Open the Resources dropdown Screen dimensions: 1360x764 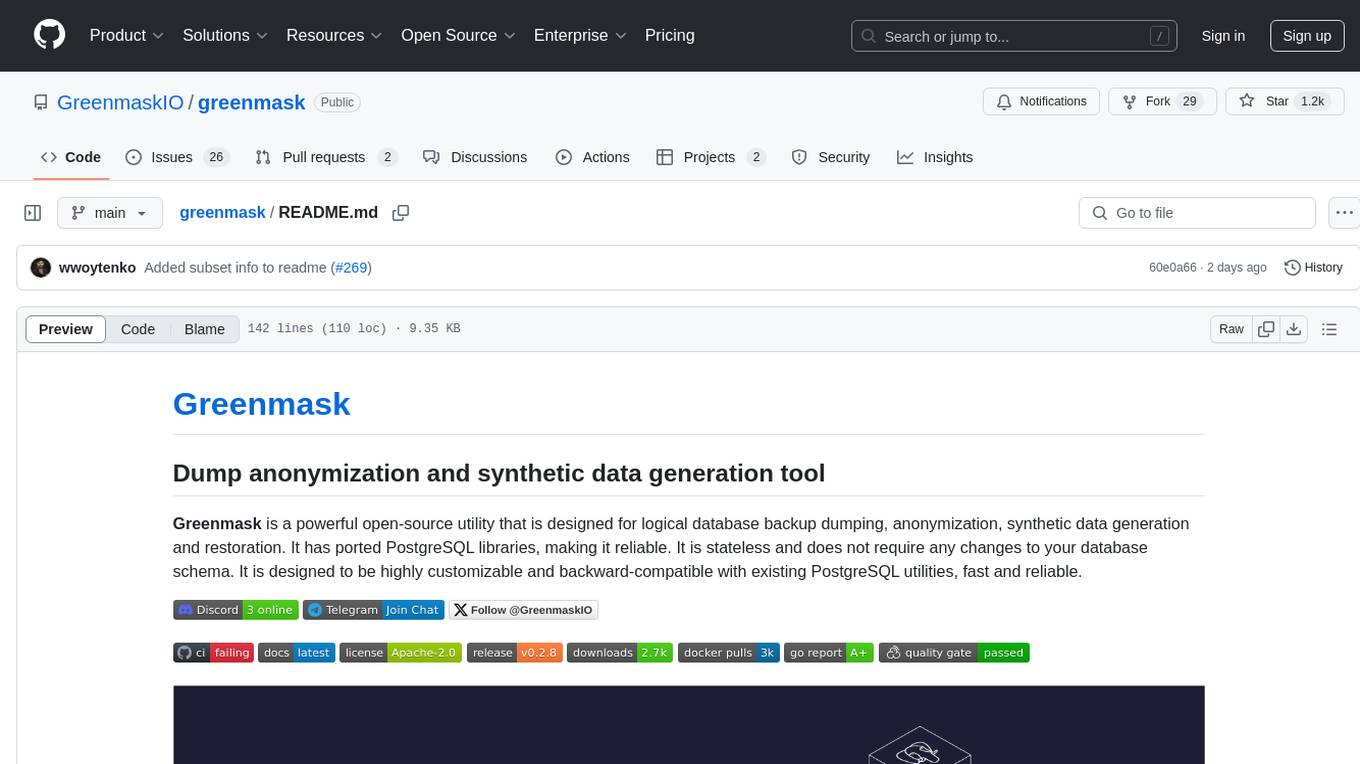tap(334, 35)
